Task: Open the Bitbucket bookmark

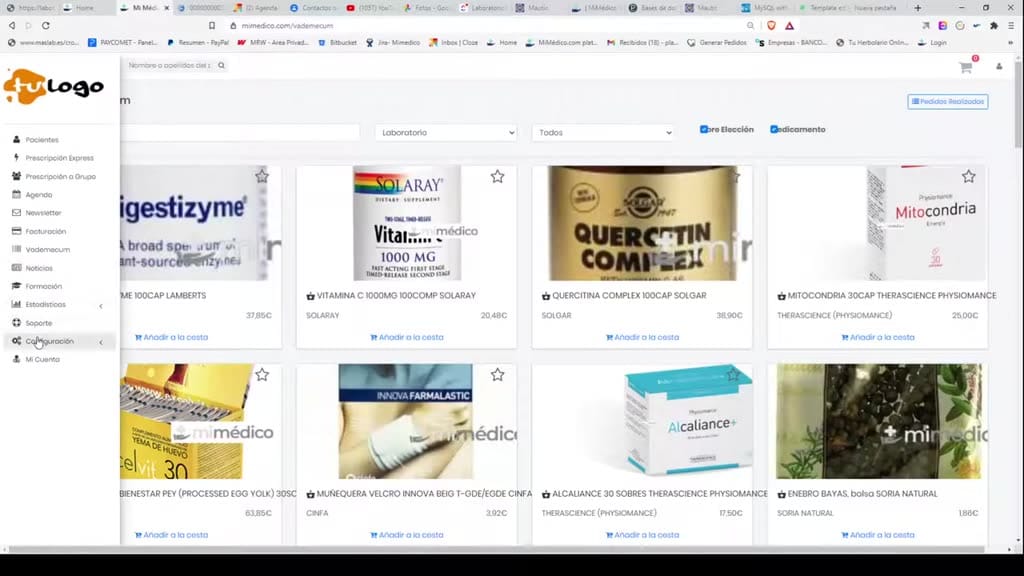Action: 338,42
